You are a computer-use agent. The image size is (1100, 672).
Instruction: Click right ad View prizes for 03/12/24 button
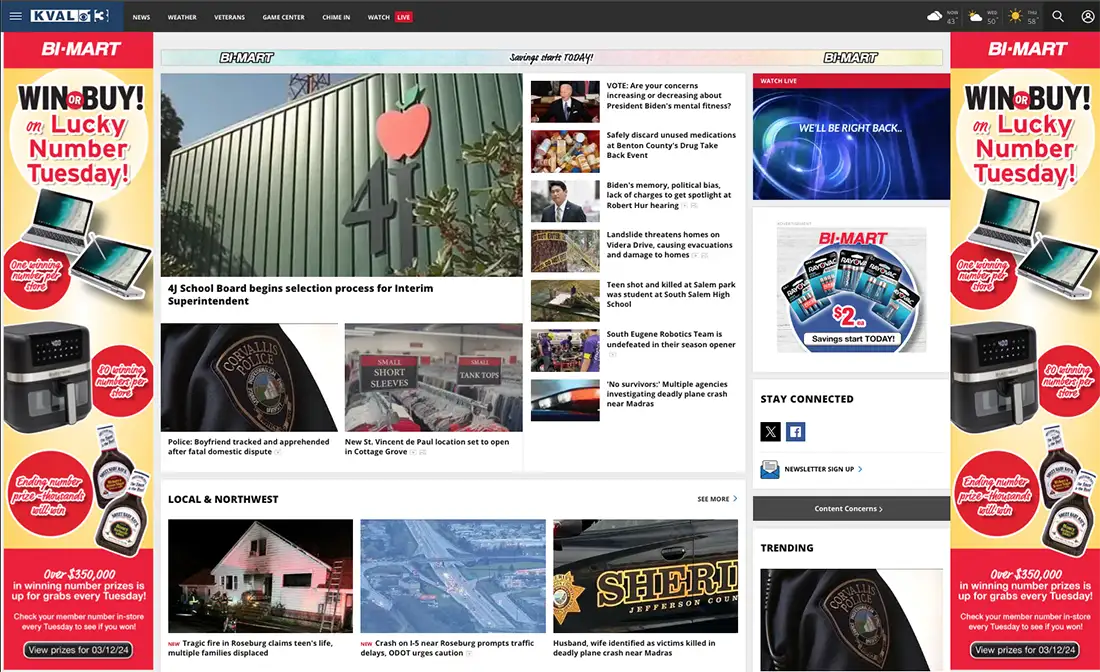click(1025, 650)
